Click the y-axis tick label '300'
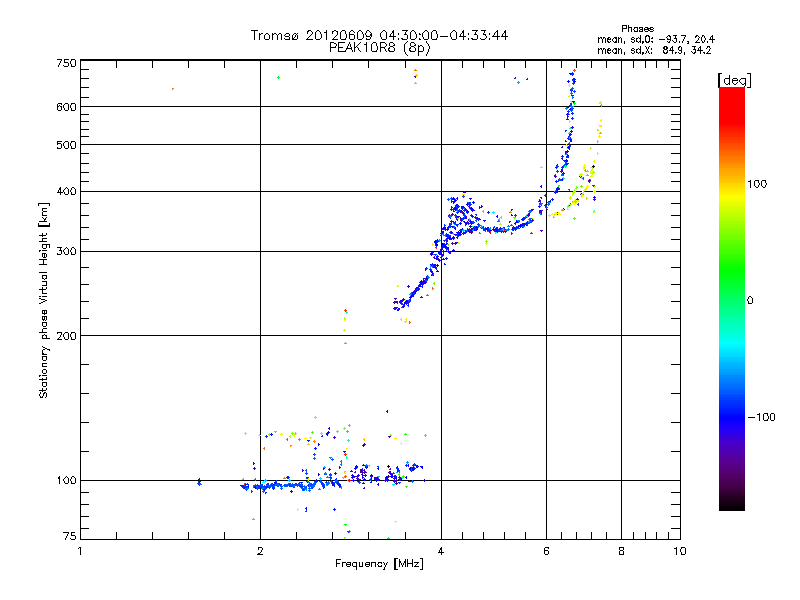This screenshot has width=800, height=600. coord(66,252)
